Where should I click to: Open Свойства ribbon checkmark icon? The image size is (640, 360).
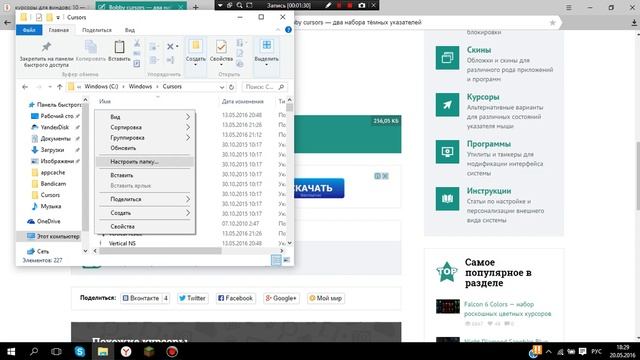[221, 47]
